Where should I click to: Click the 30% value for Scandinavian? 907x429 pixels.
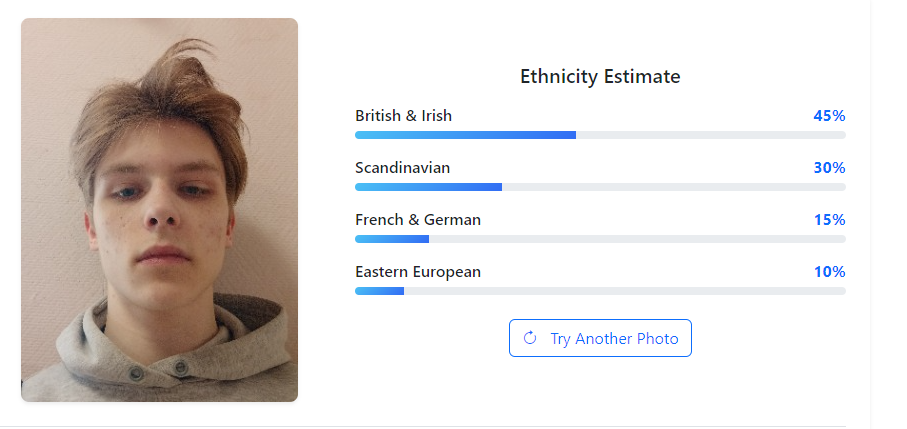pos(829,168)
